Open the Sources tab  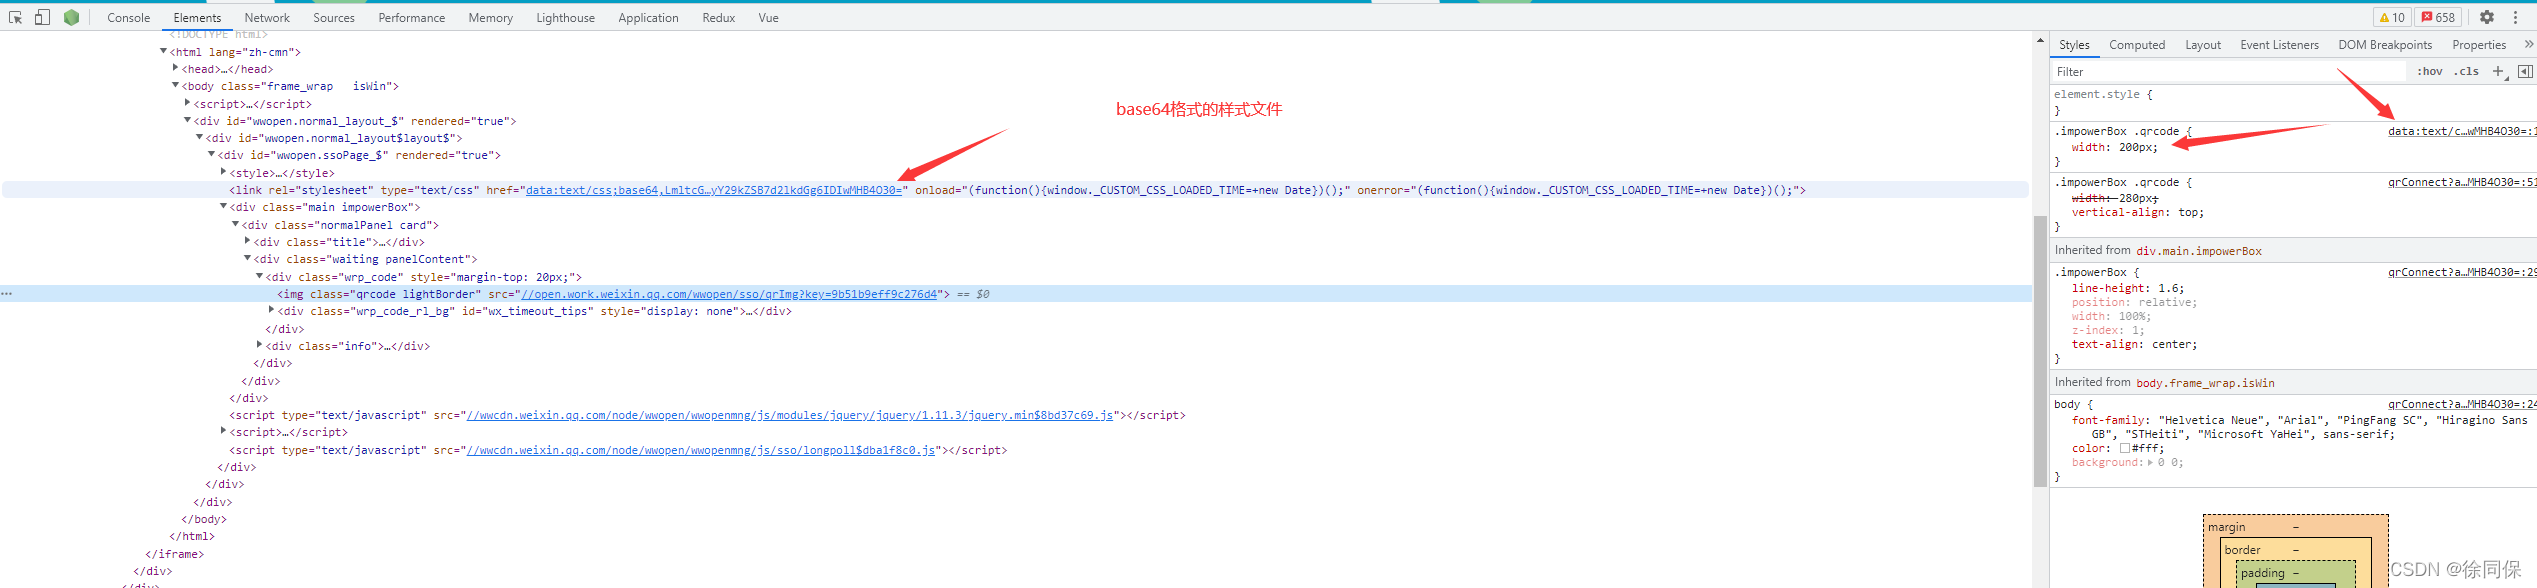pos(333,18)
